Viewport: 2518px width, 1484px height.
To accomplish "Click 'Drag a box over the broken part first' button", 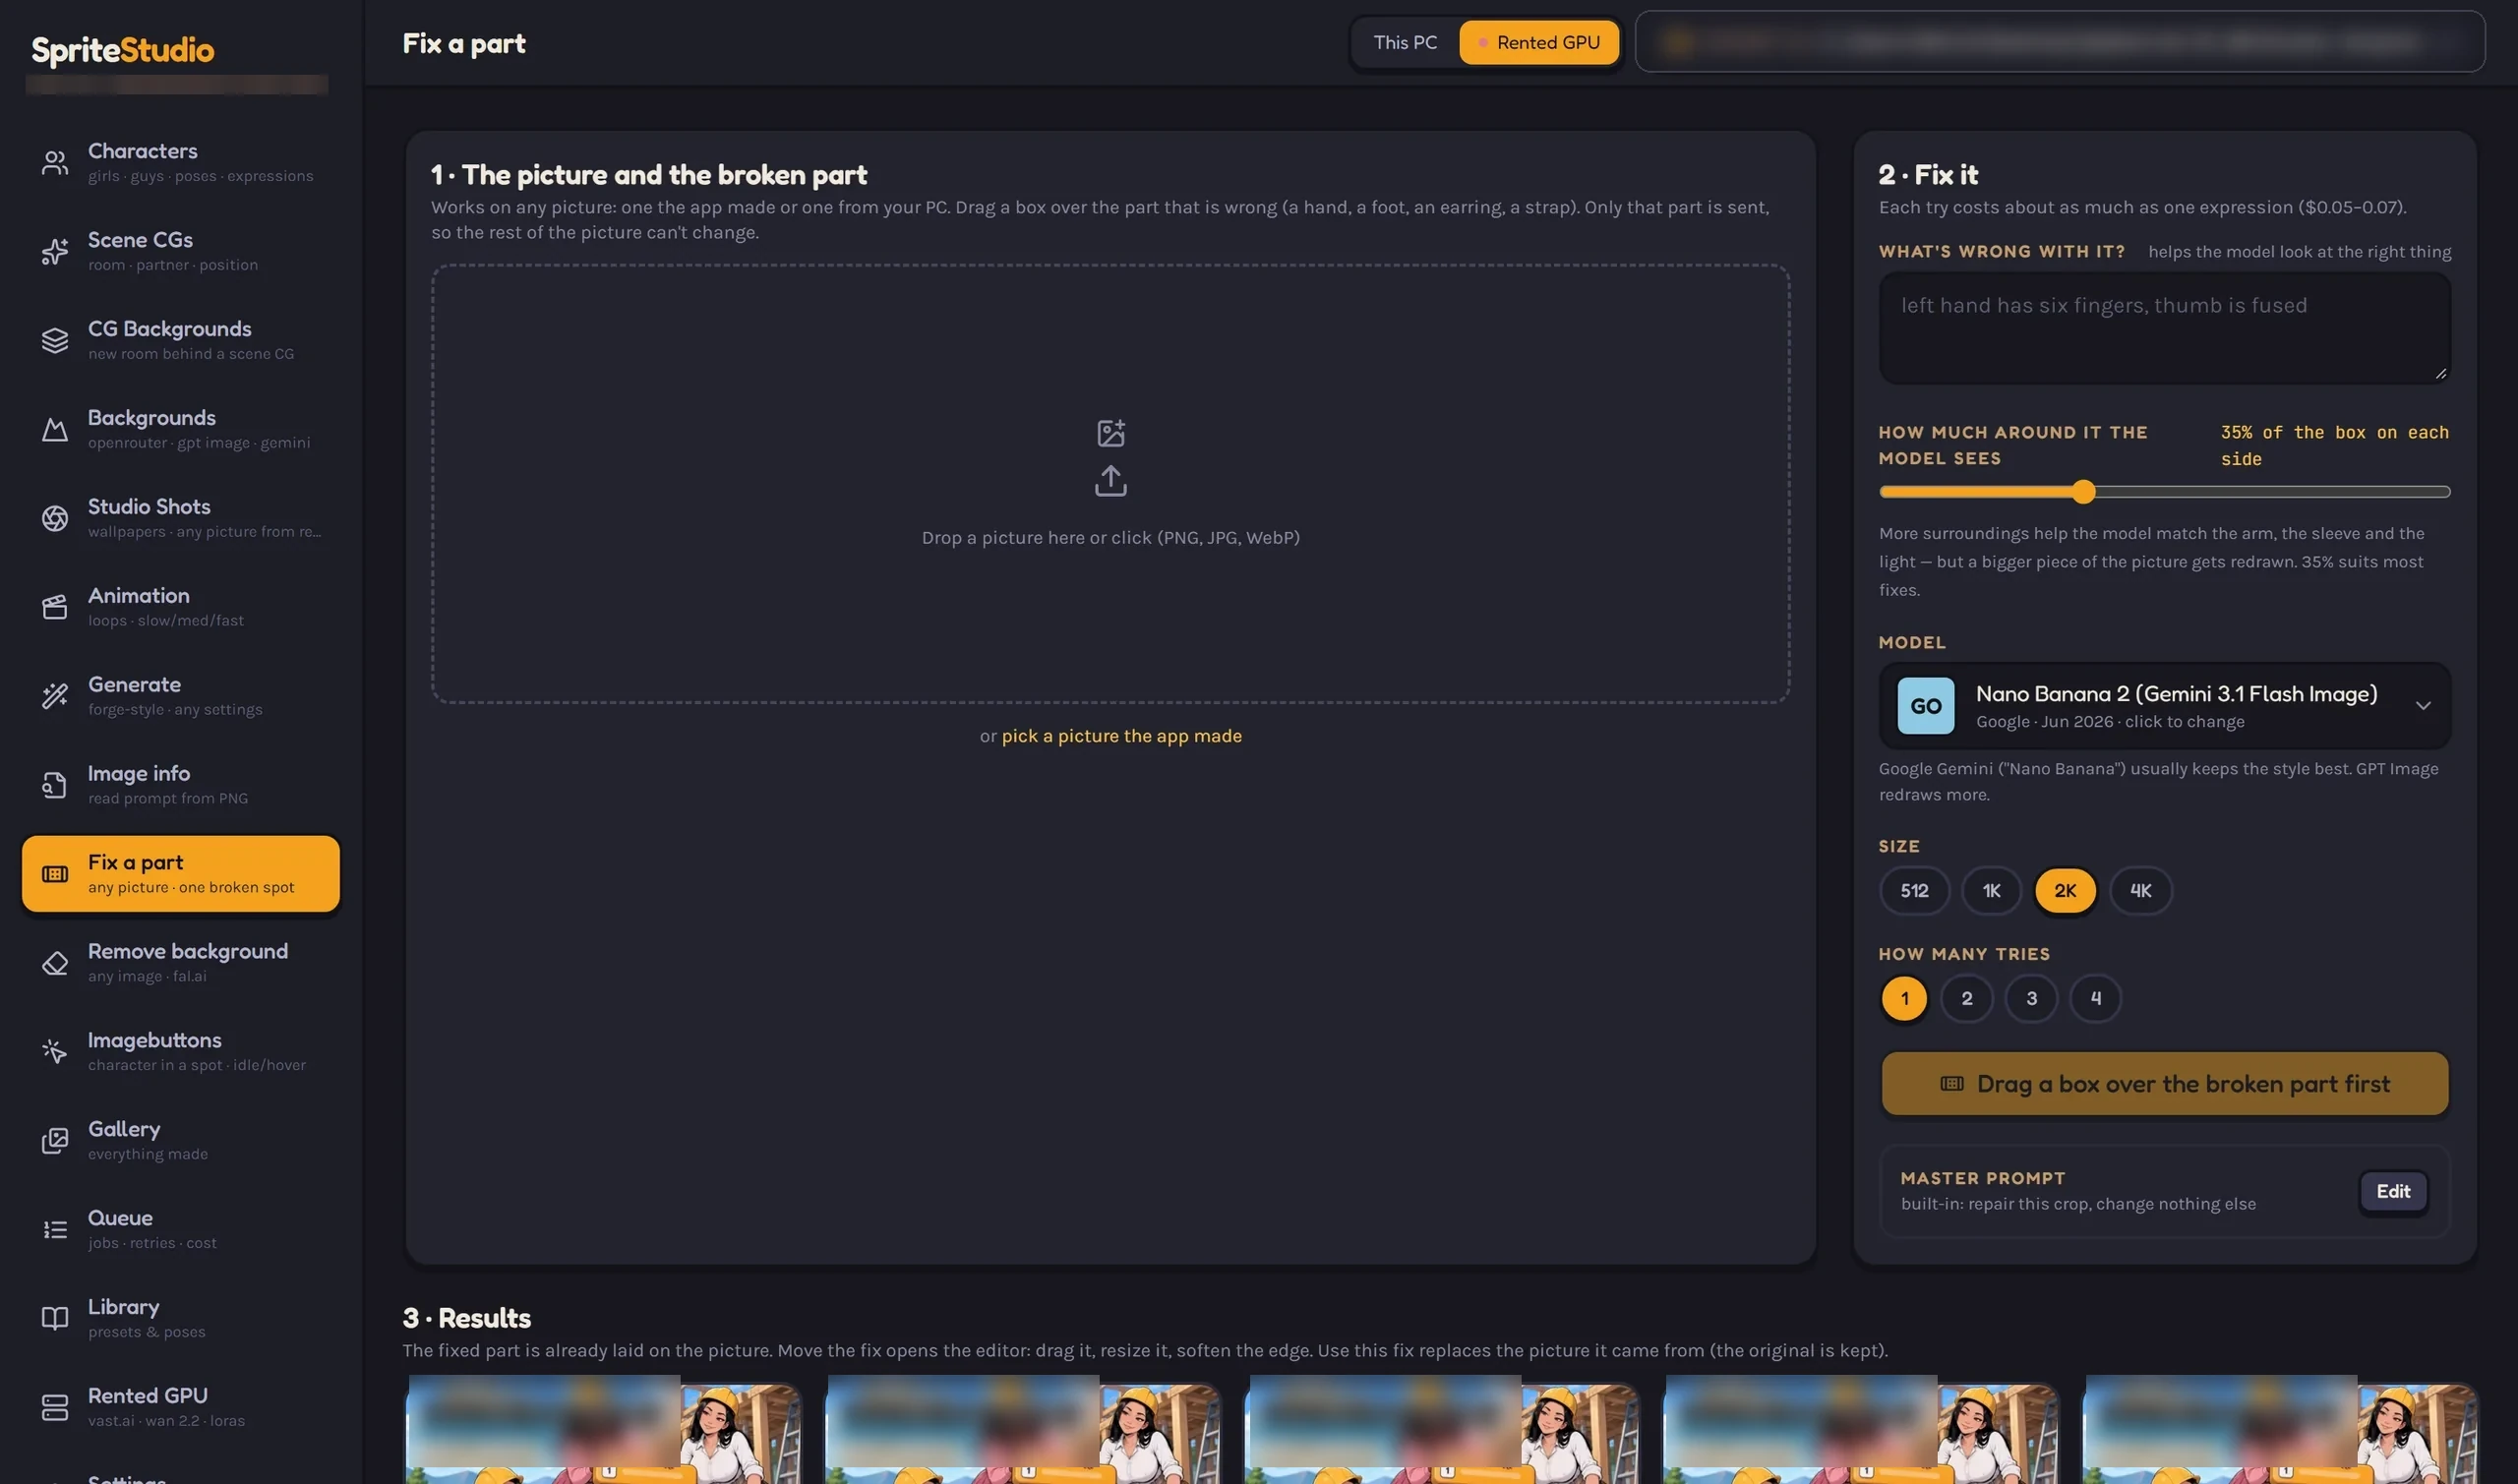I will (x=2164, y=1084).
